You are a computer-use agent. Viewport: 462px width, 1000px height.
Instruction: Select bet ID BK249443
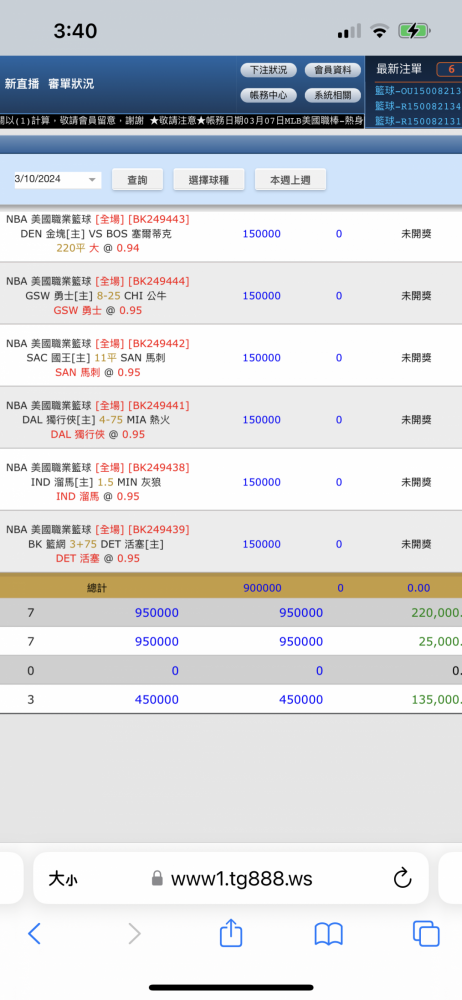(x=159, y=219)
